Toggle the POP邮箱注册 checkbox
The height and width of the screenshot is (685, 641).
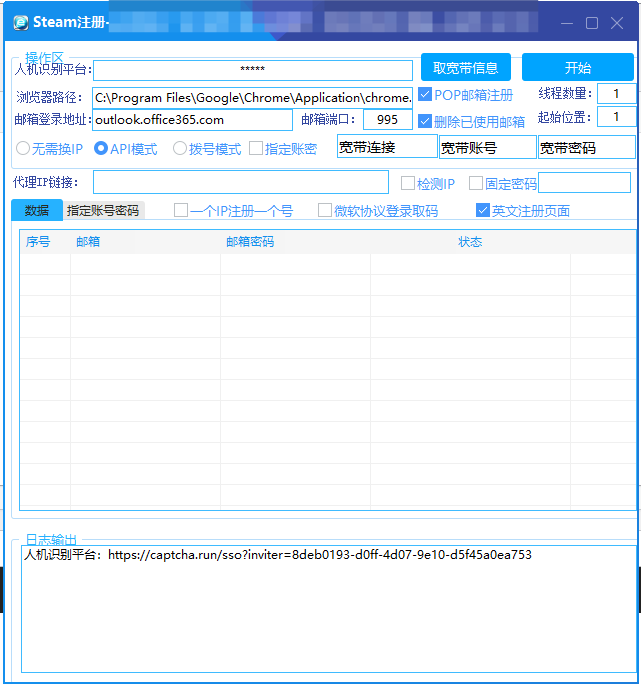[425, 95]
